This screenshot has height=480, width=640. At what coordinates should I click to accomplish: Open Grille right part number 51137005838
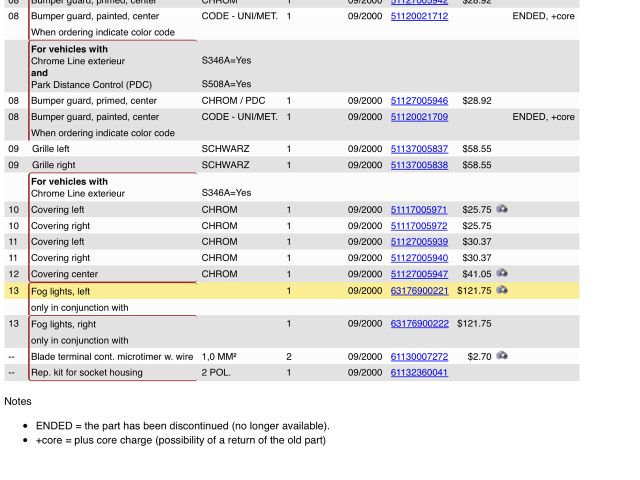(419, 165)
